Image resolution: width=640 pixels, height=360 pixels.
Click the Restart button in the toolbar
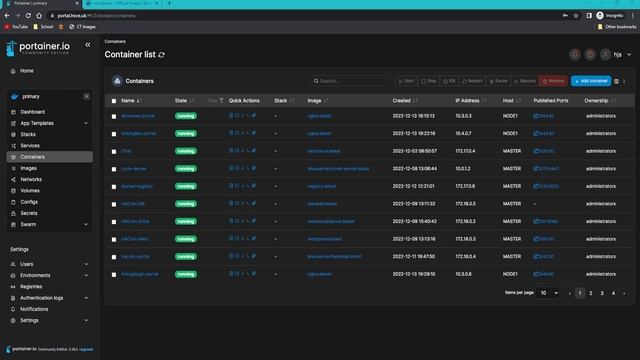pyautogui.click(x=472, y=81)
